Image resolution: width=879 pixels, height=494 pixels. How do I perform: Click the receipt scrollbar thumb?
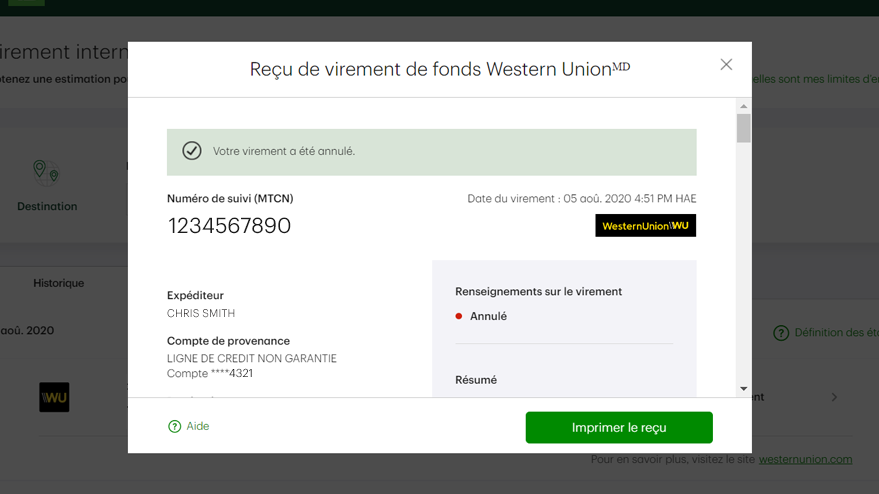pyautogui.click(x=743, y=128)
